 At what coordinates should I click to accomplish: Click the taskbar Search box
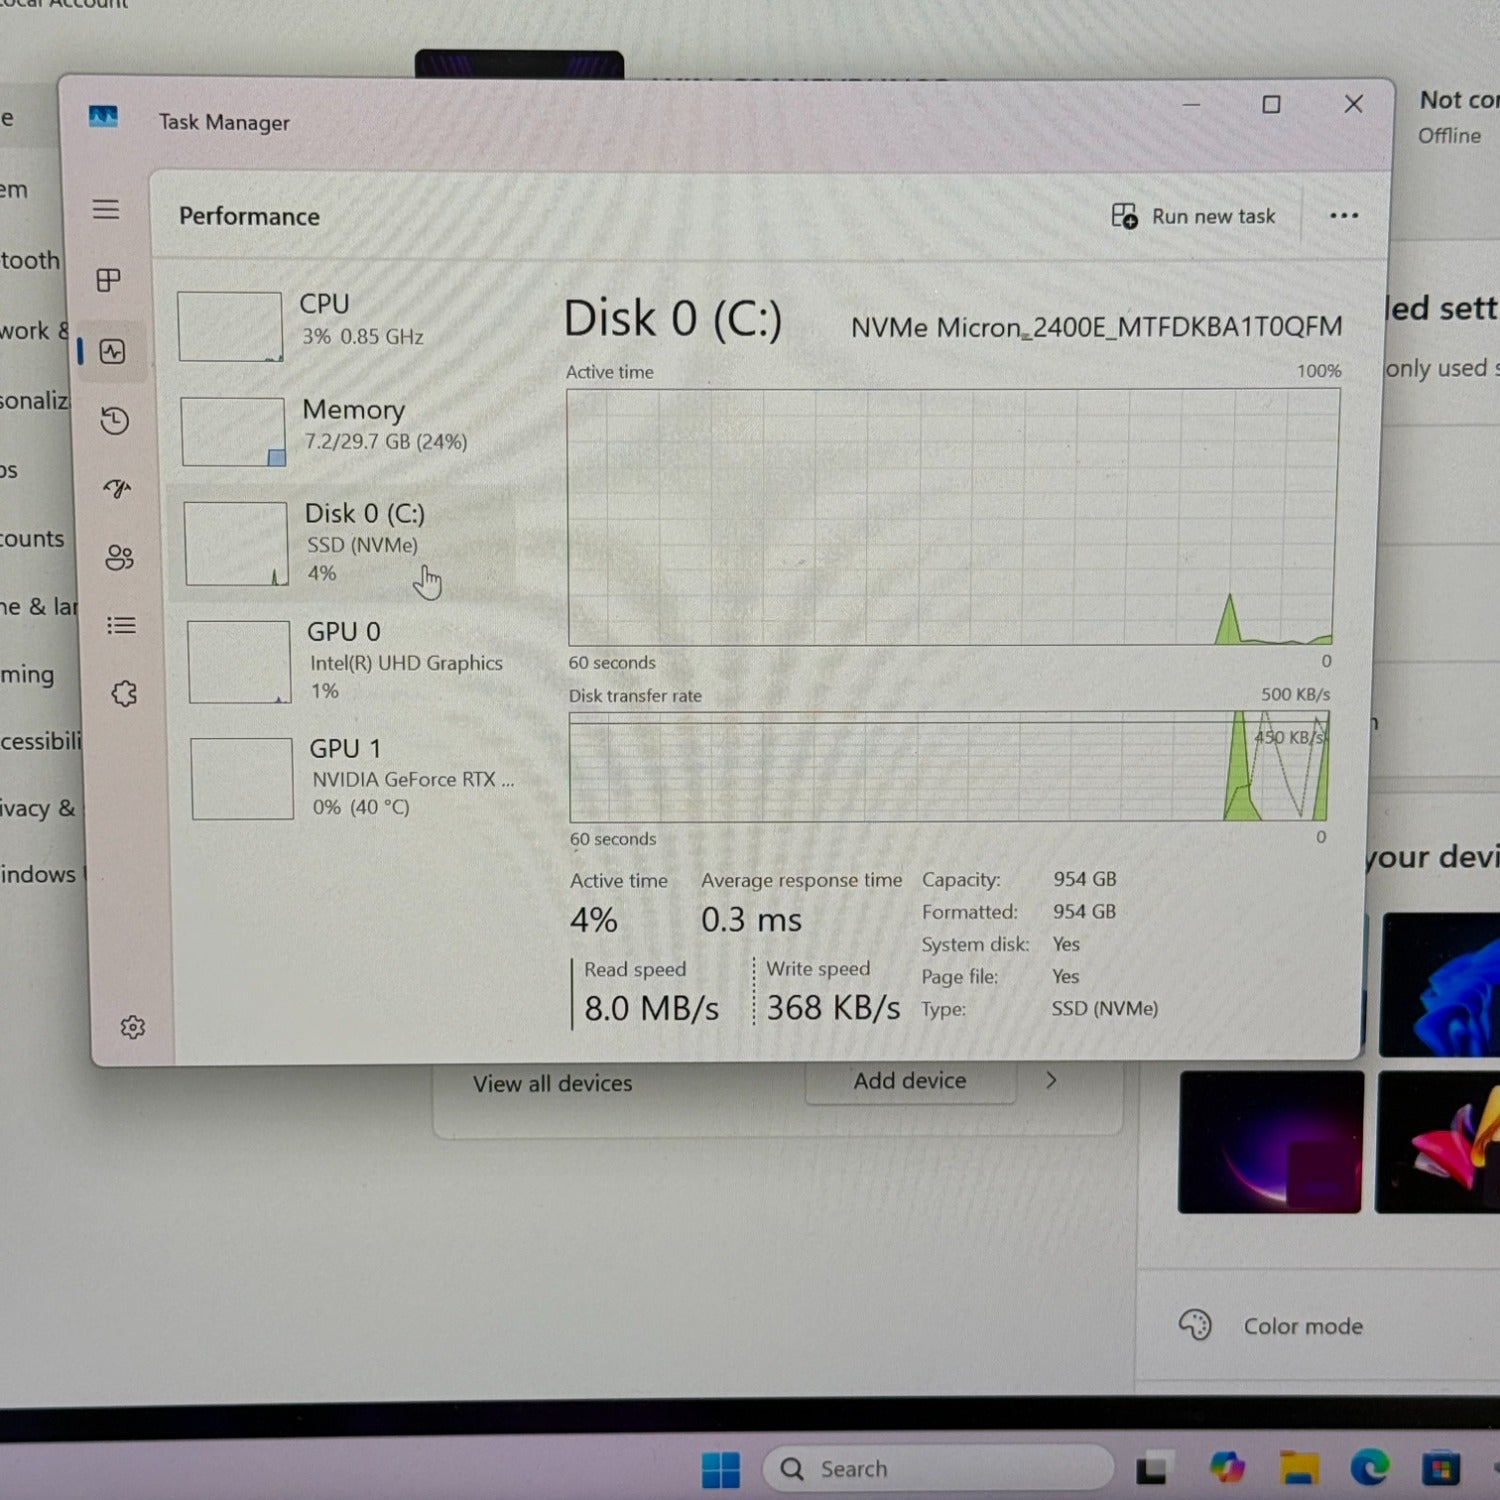pyautogui.click(x=938, y=1468)
